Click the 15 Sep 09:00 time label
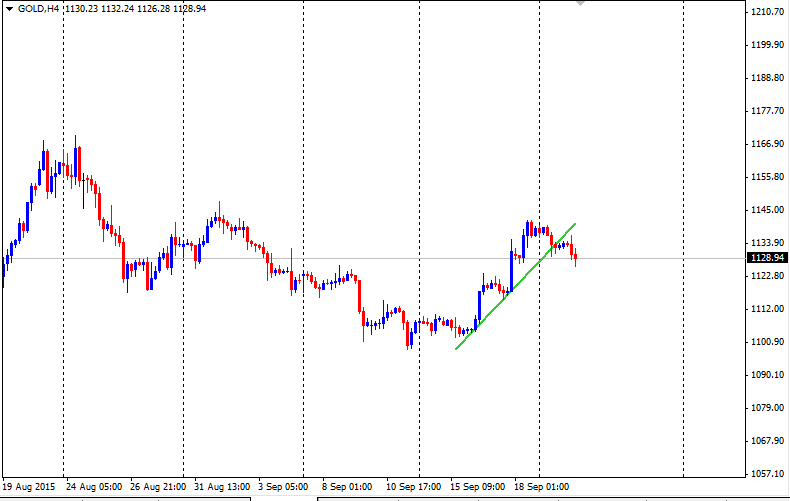 [478, 487]
